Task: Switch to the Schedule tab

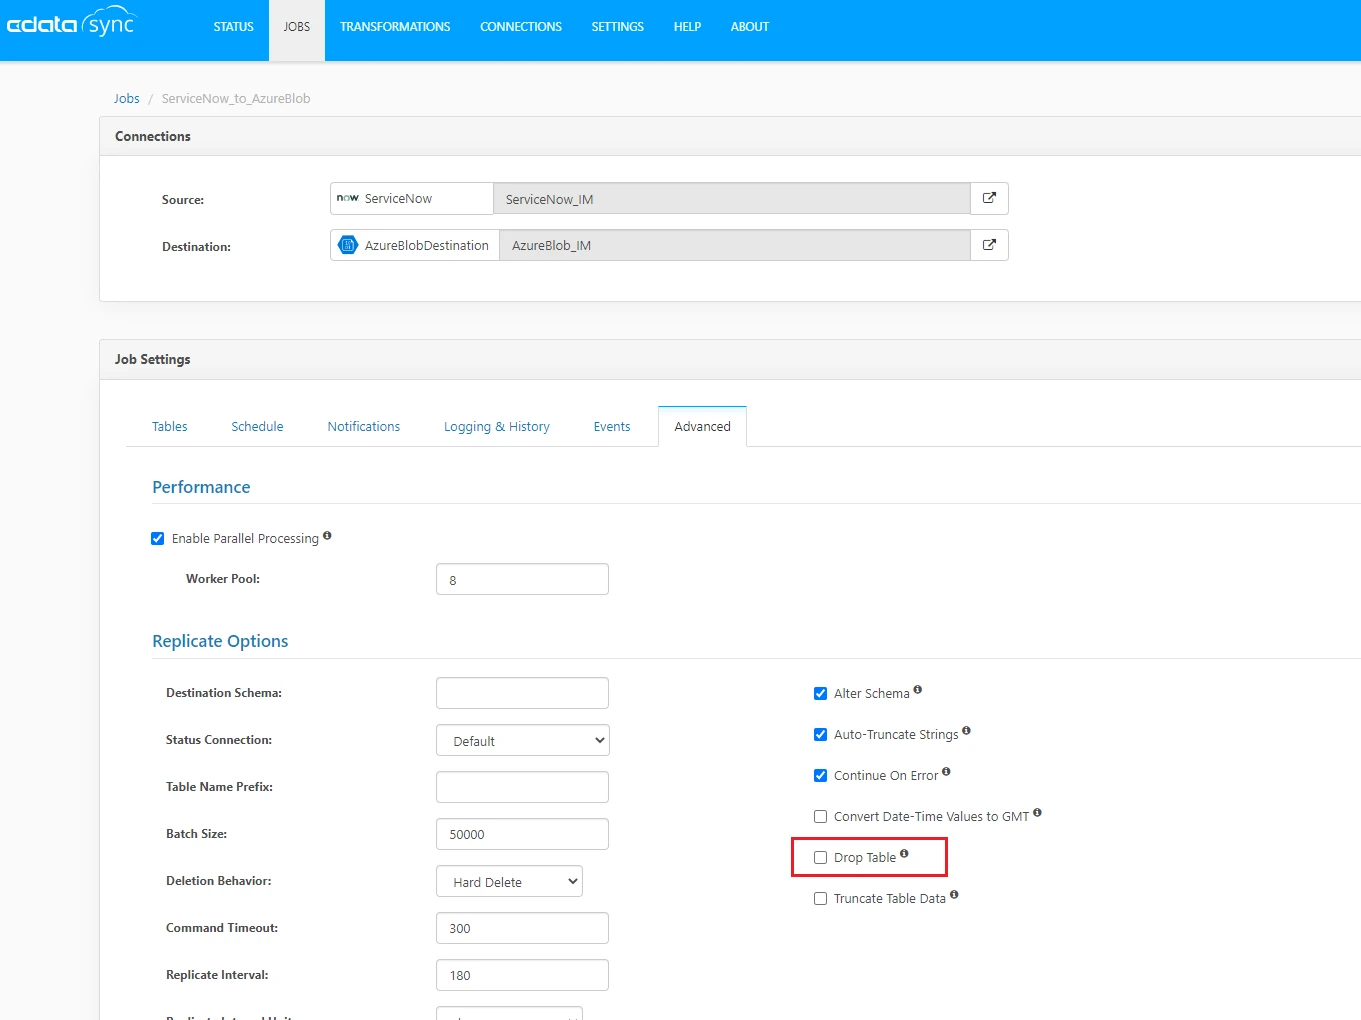Action: point(257,427)
